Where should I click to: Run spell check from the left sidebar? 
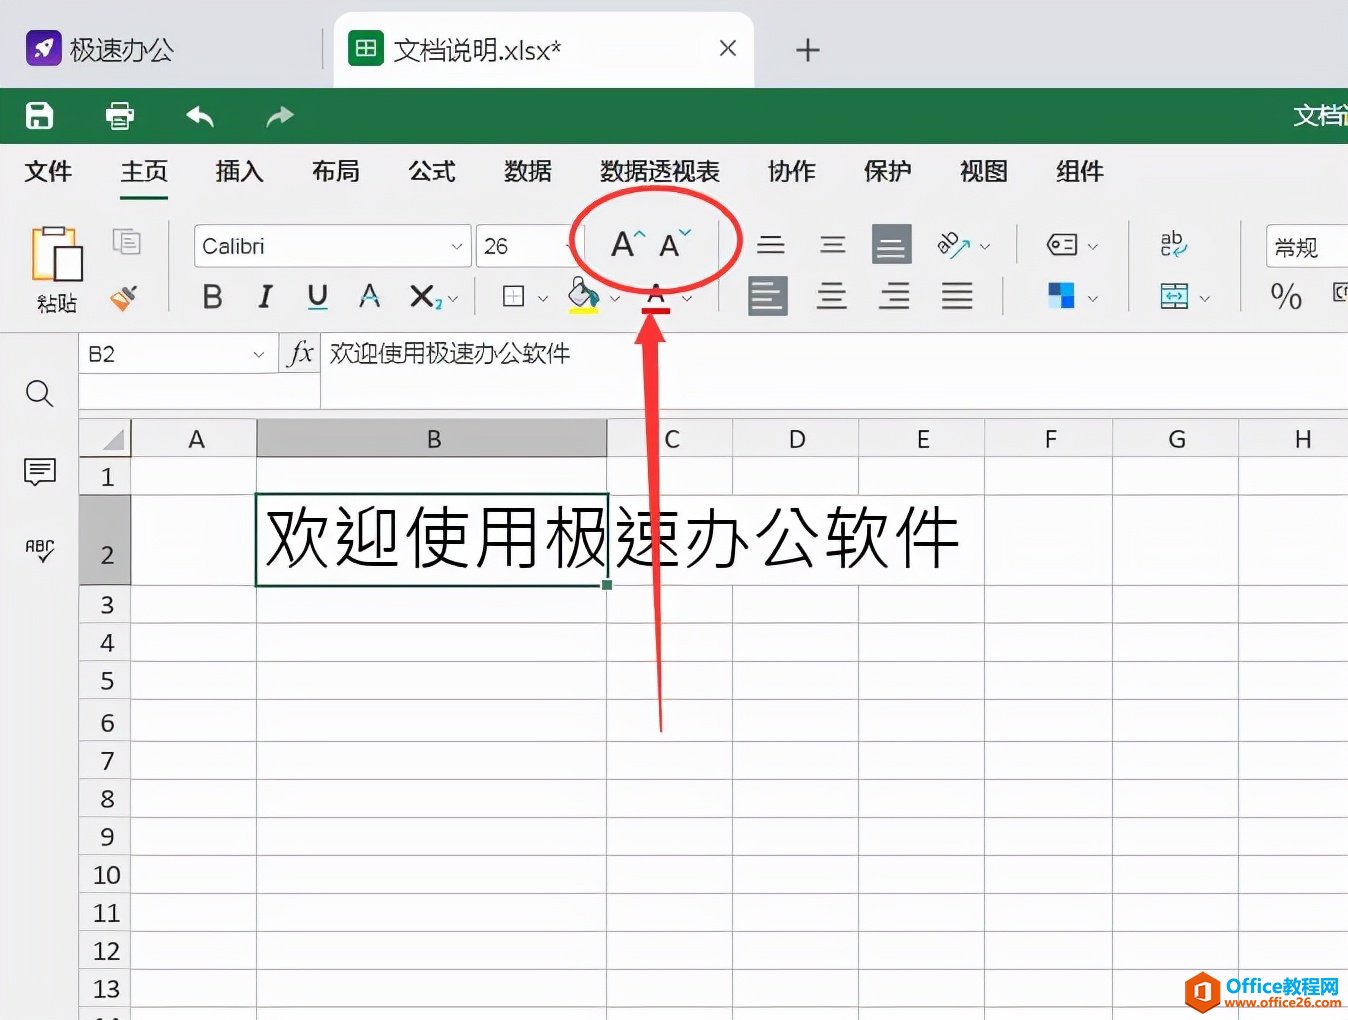click(x=39, y=549)
